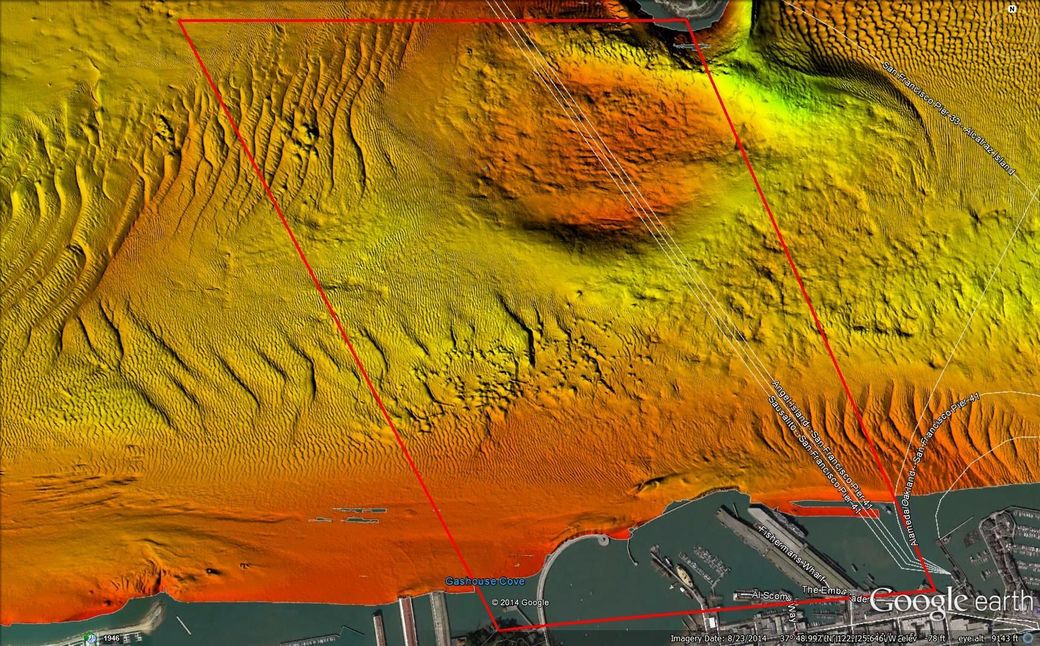This screenshot has width=1040, height=646.
Task: Click the Angel Island - San Francisco Pier 41 route label
Action: (x=822, y=439)
